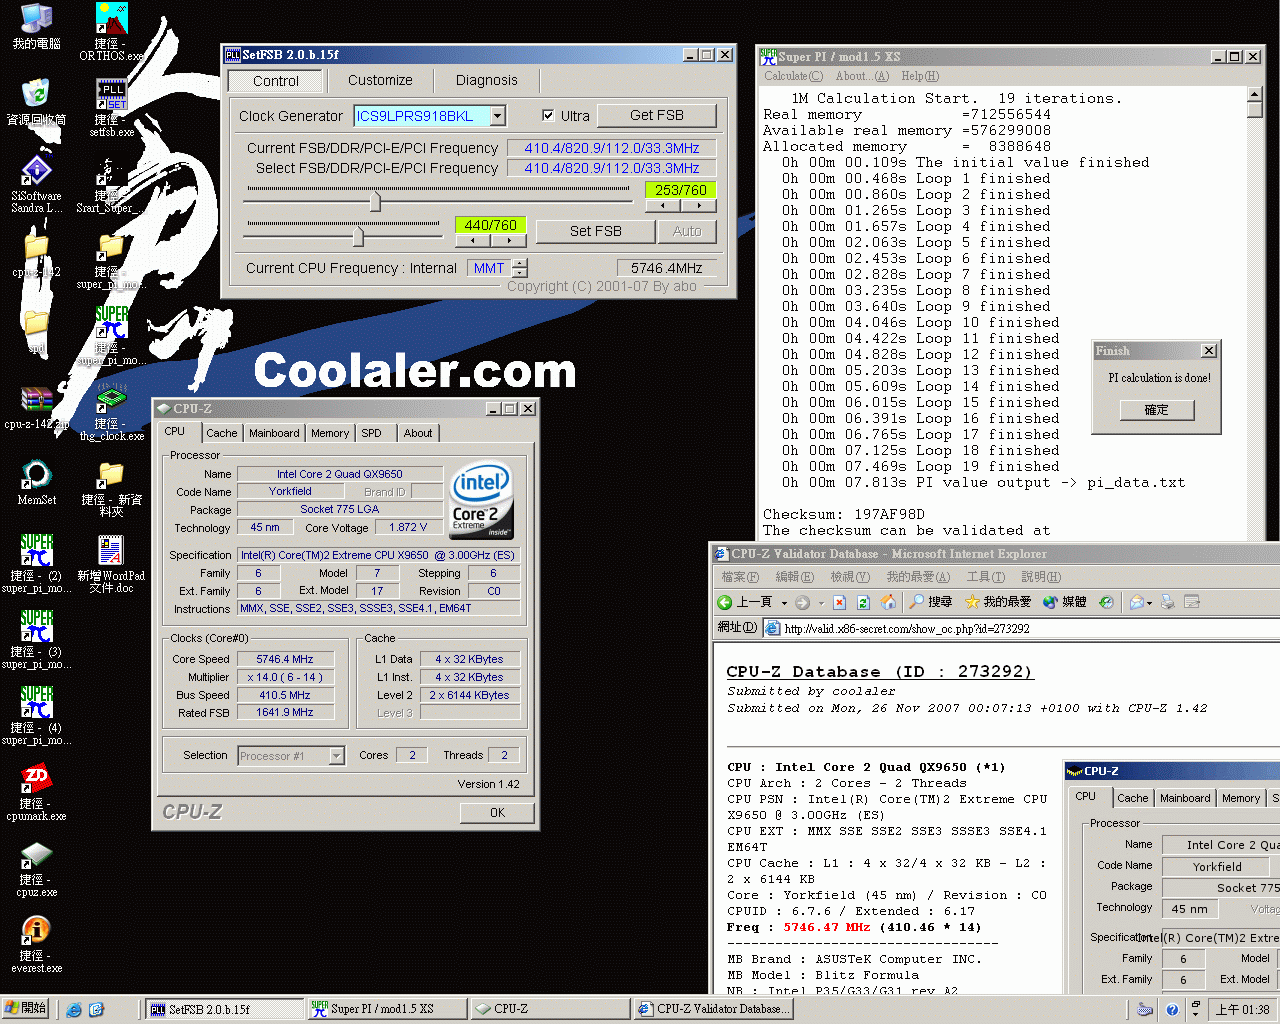Image resolution: width=1280 pixels, height=1024 pixels.
Task: Open the Processor #1 selection dropdown in CPU-Z
Action: (336, 756)
